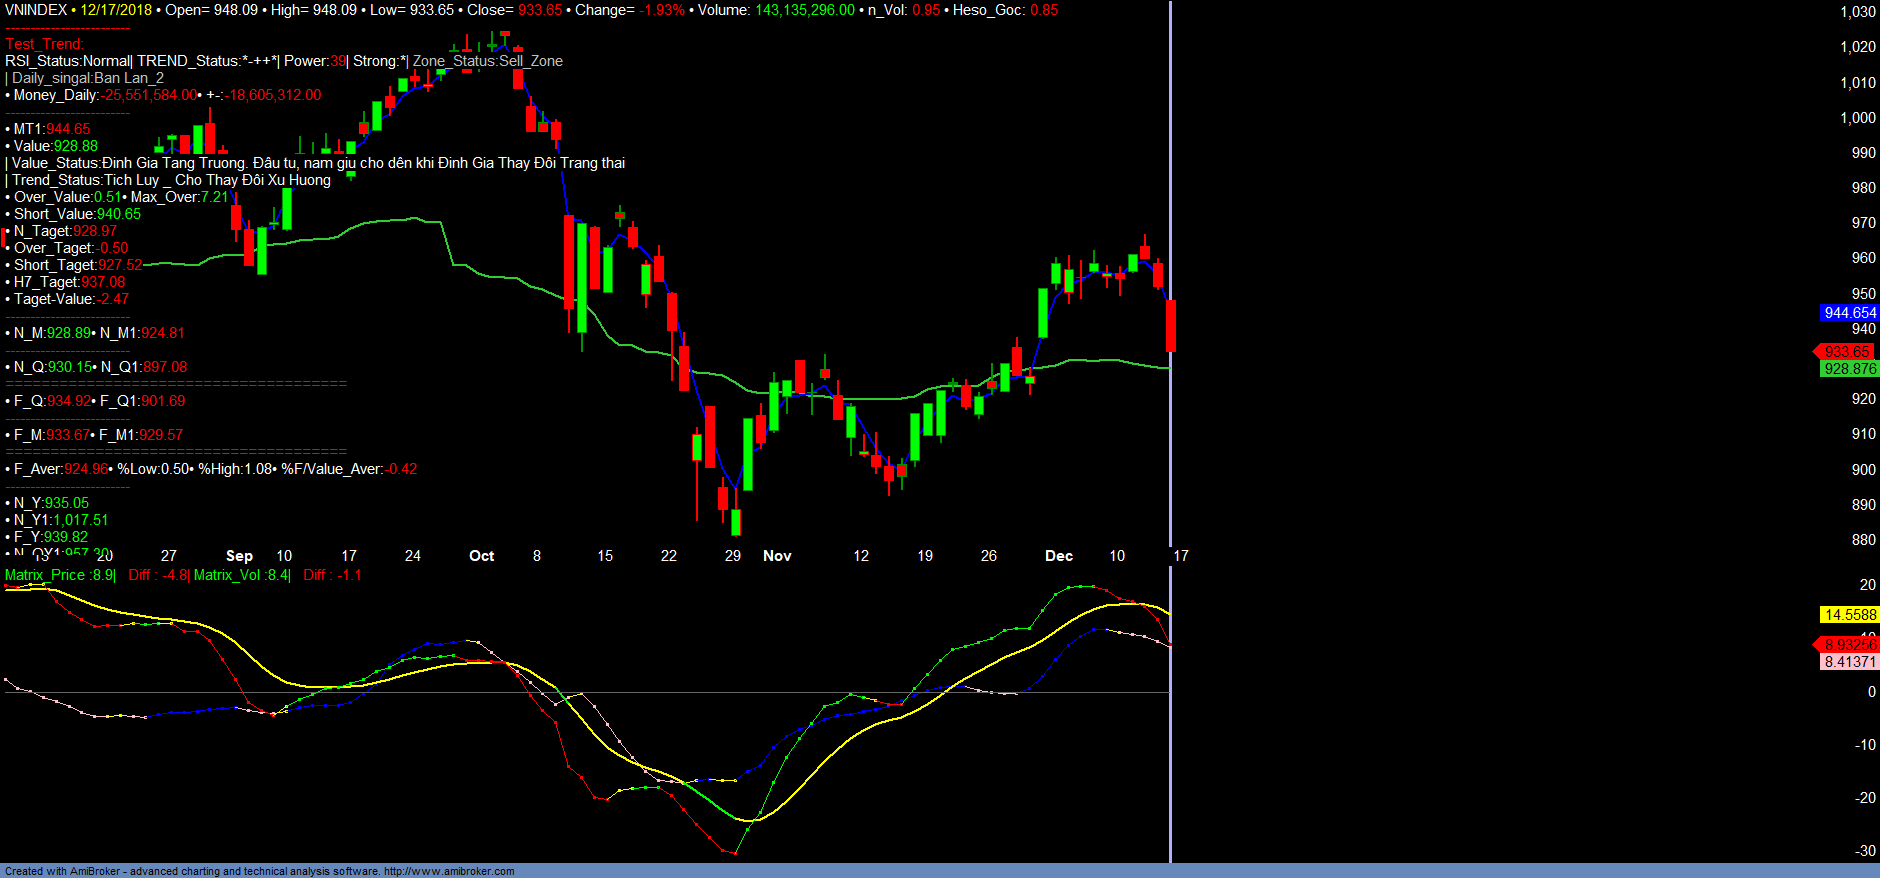Screen dimensions: 1880x878
Task: Click the 29 date marker before Nov
Action: click(733, 556)
